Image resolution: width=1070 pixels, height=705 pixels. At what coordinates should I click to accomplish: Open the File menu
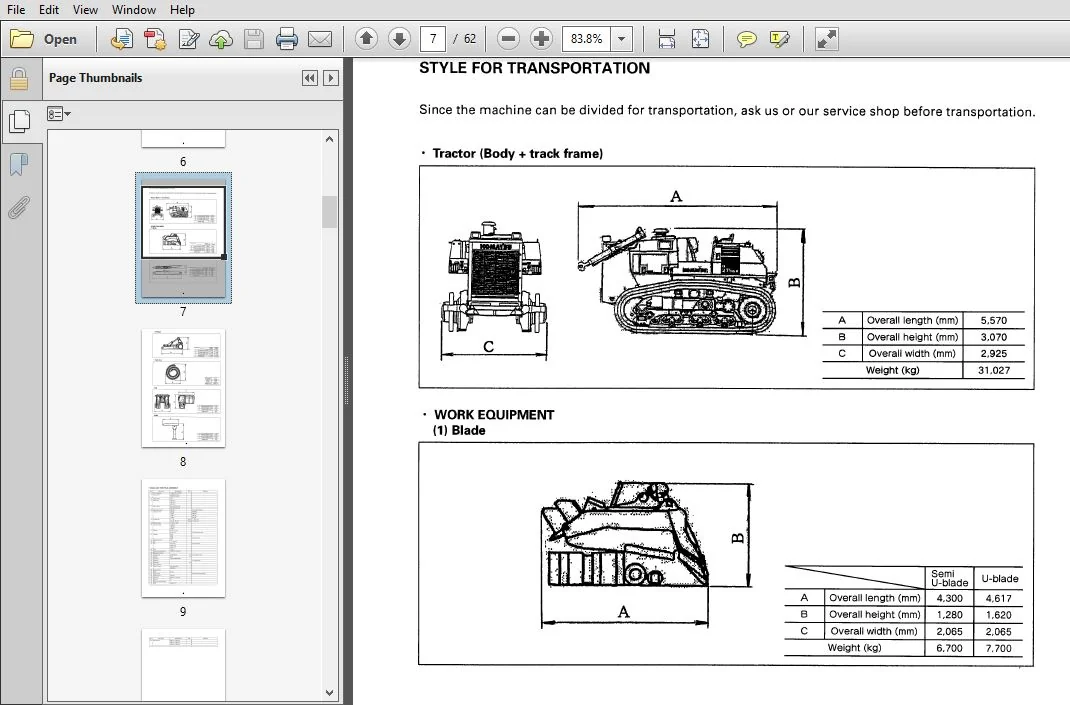16,10
